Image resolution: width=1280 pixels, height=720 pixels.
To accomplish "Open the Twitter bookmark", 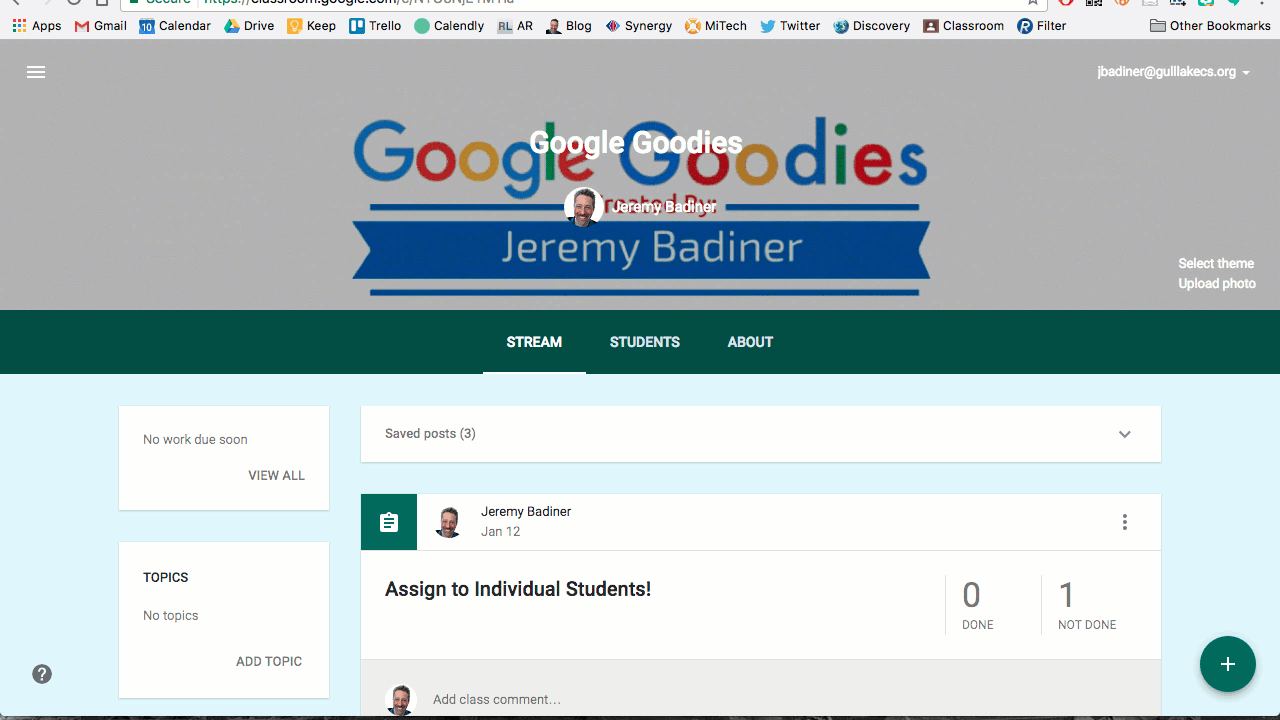I will pos(790,26).
